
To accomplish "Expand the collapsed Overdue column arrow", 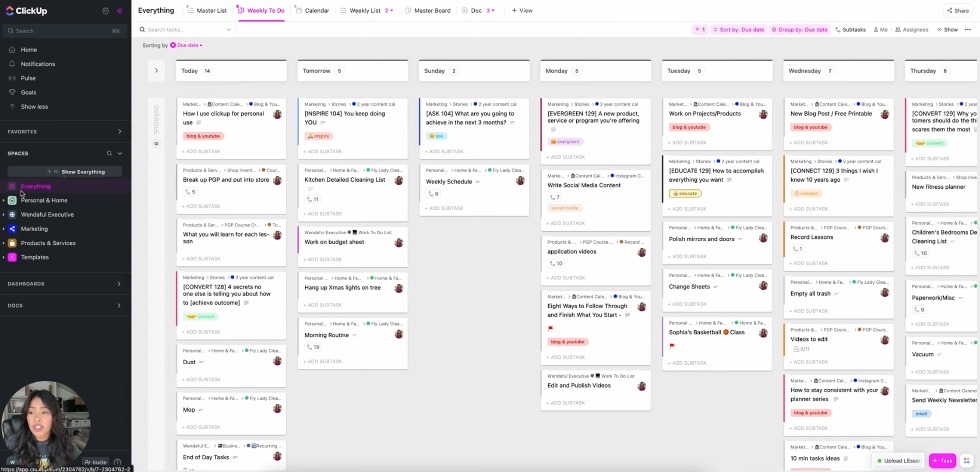I will tap(156, 71).
